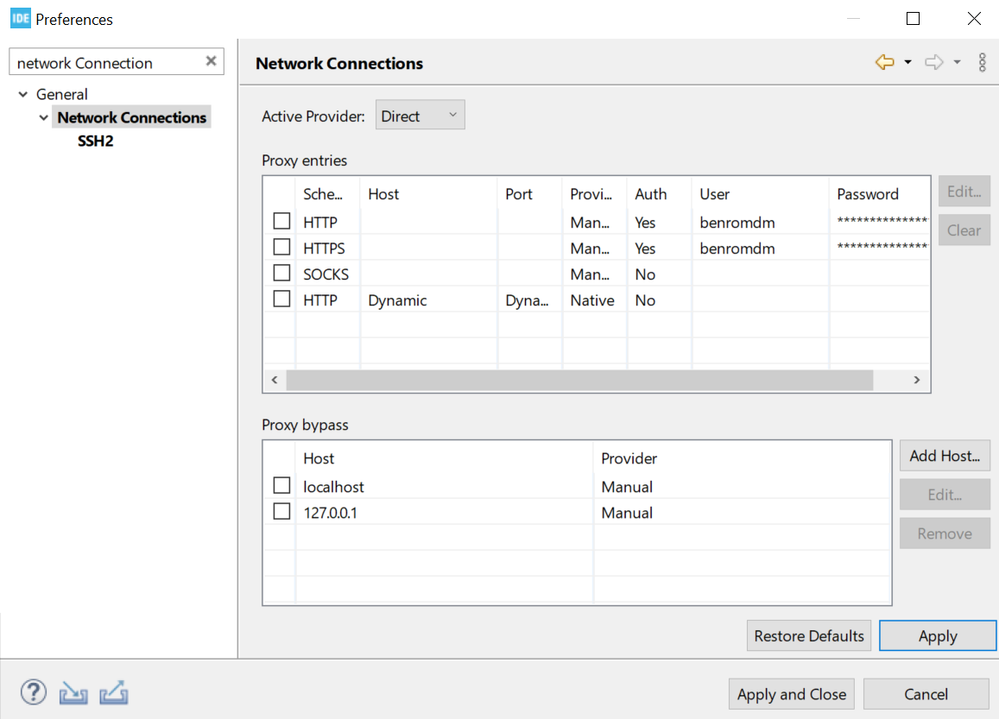Click the Restore Defaults button
The height and width of the screenshot is (719, 999).
pyautogui.click(x=808, y=636)
